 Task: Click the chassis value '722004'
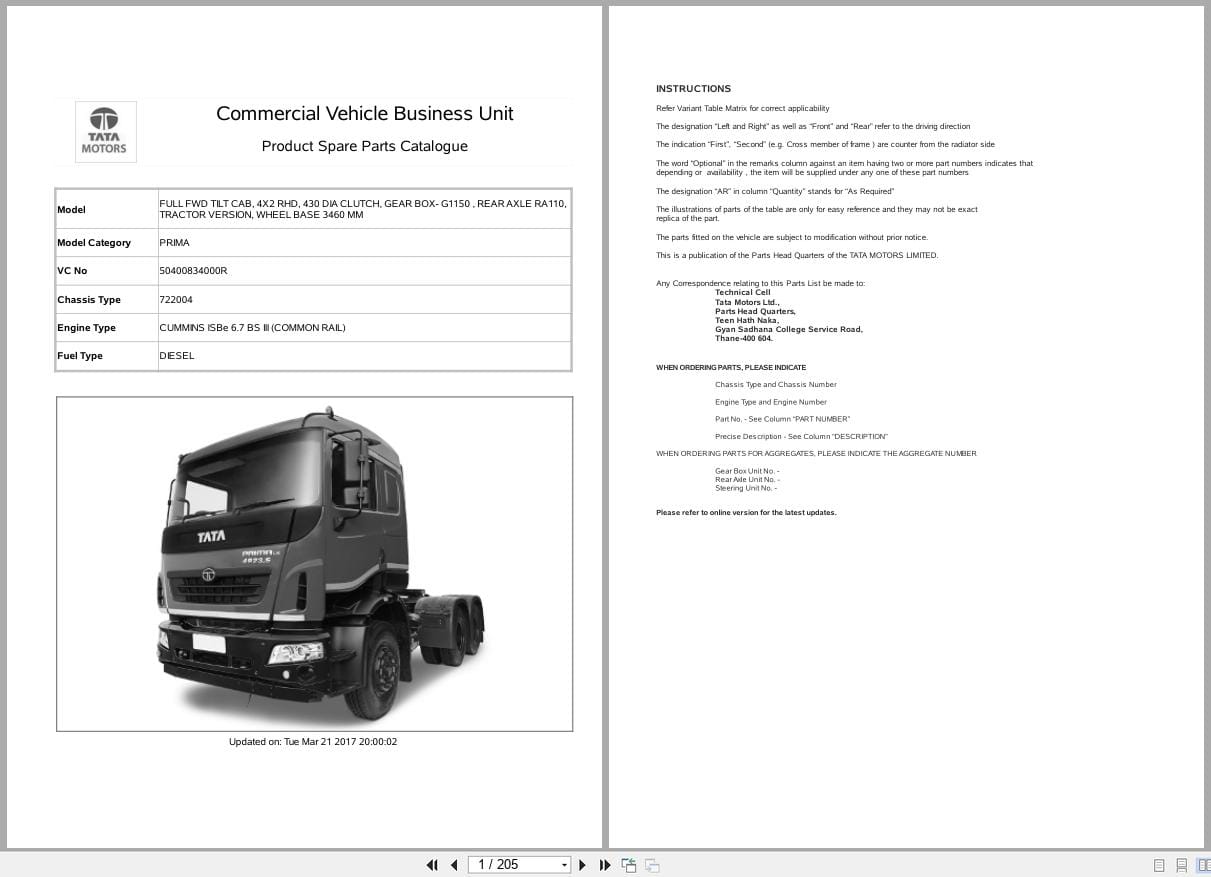point(176,300)
